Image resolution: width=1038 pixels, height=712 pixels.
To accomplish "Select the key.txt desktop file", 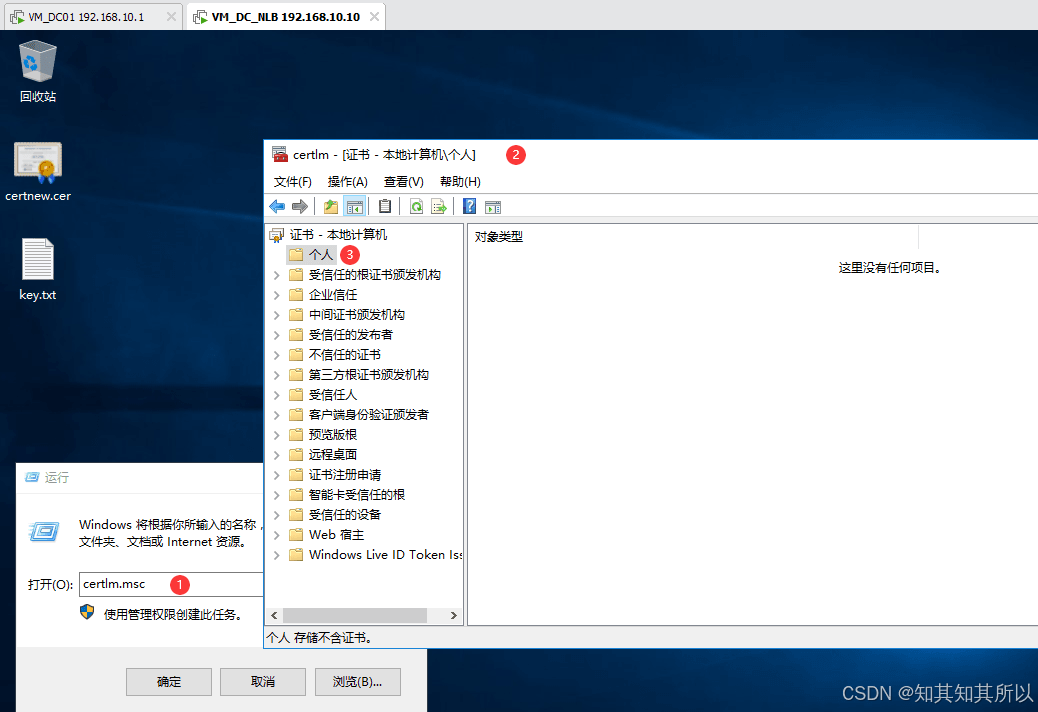I will click(x=38, y=270).
